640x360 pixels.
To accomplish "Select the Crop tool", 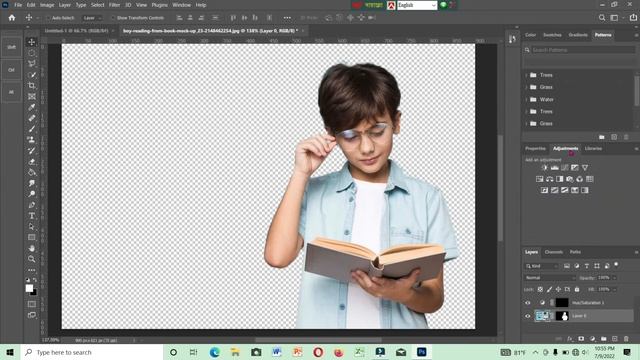I will point(31,86).
